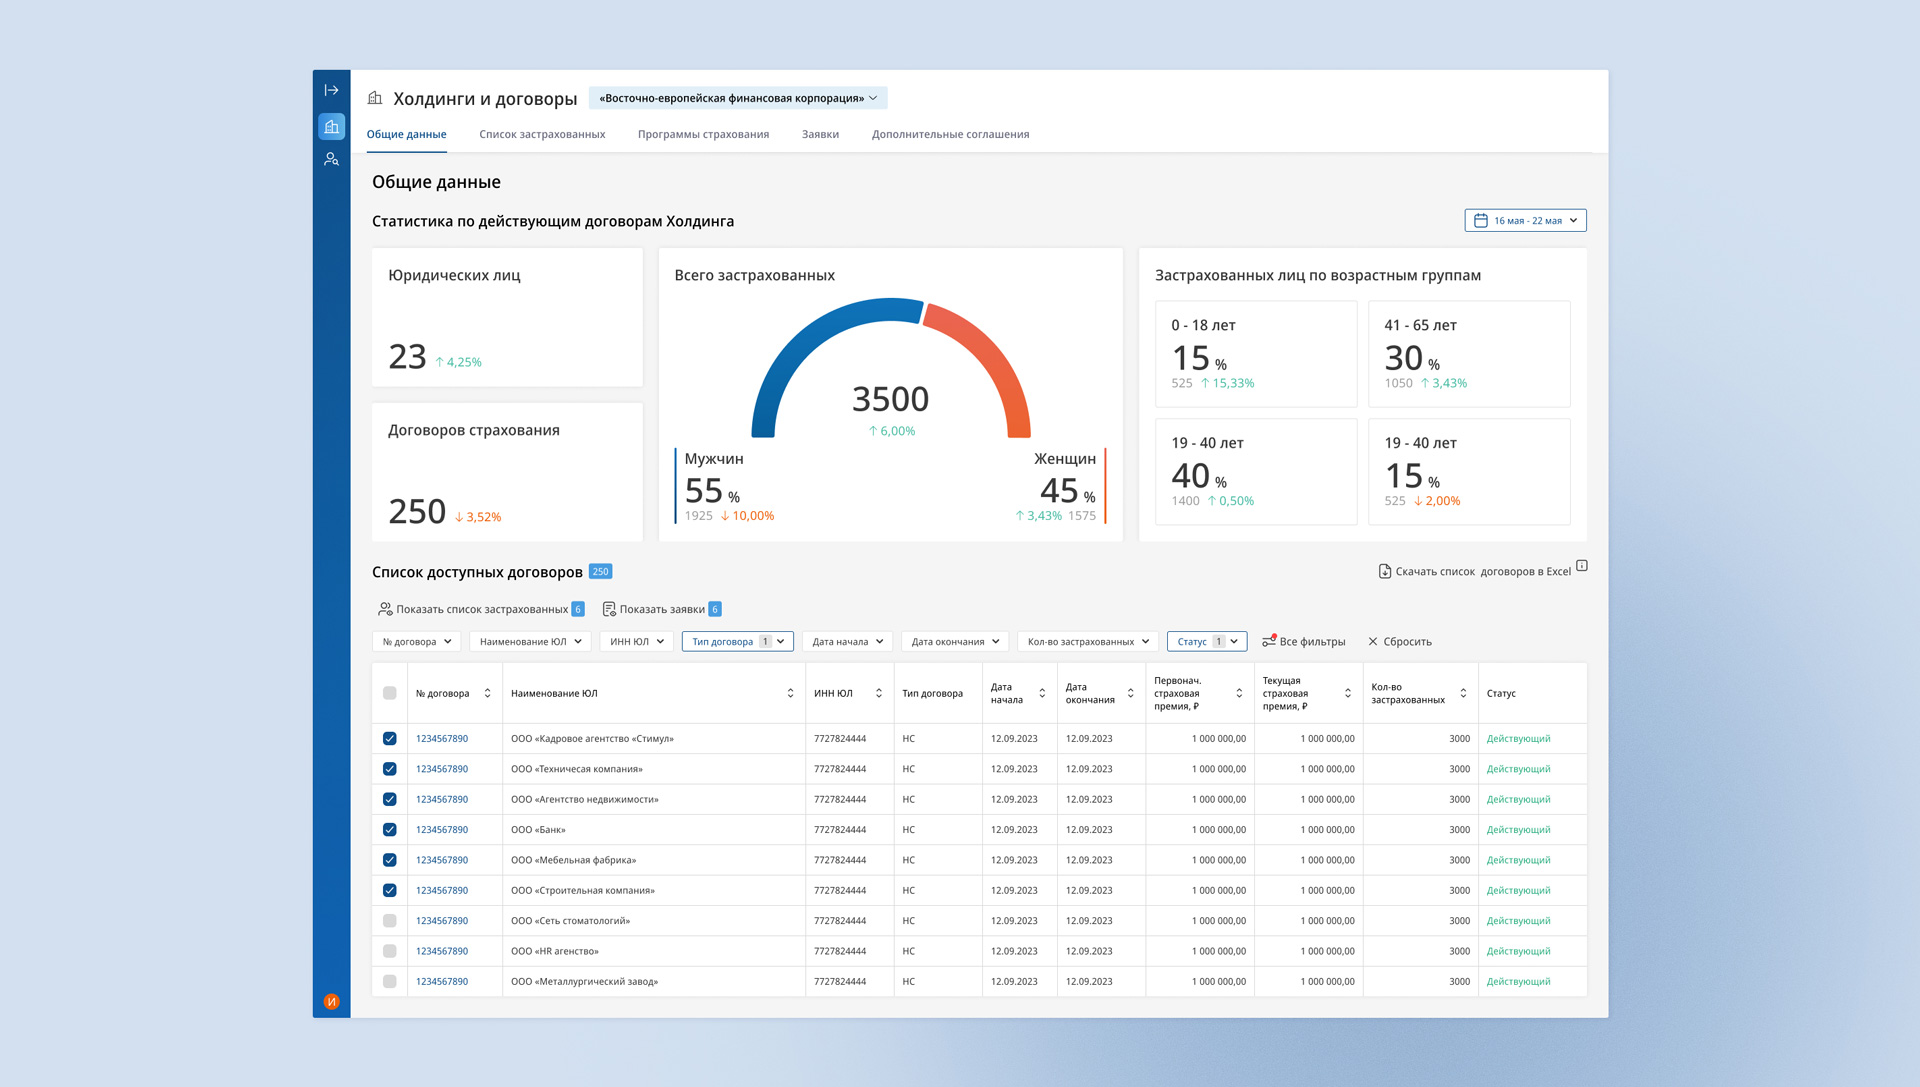The height and width of the screenshot is (1087, 1920).
Task: Open all filters sliders icon
Action: tap(1268, 641)
